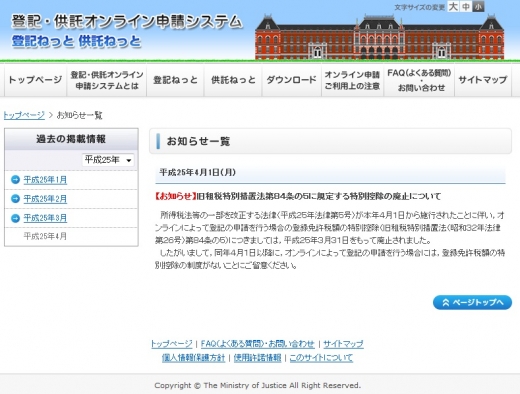Click footer トップページ link

pyautogui.click(x=172, y=344)
